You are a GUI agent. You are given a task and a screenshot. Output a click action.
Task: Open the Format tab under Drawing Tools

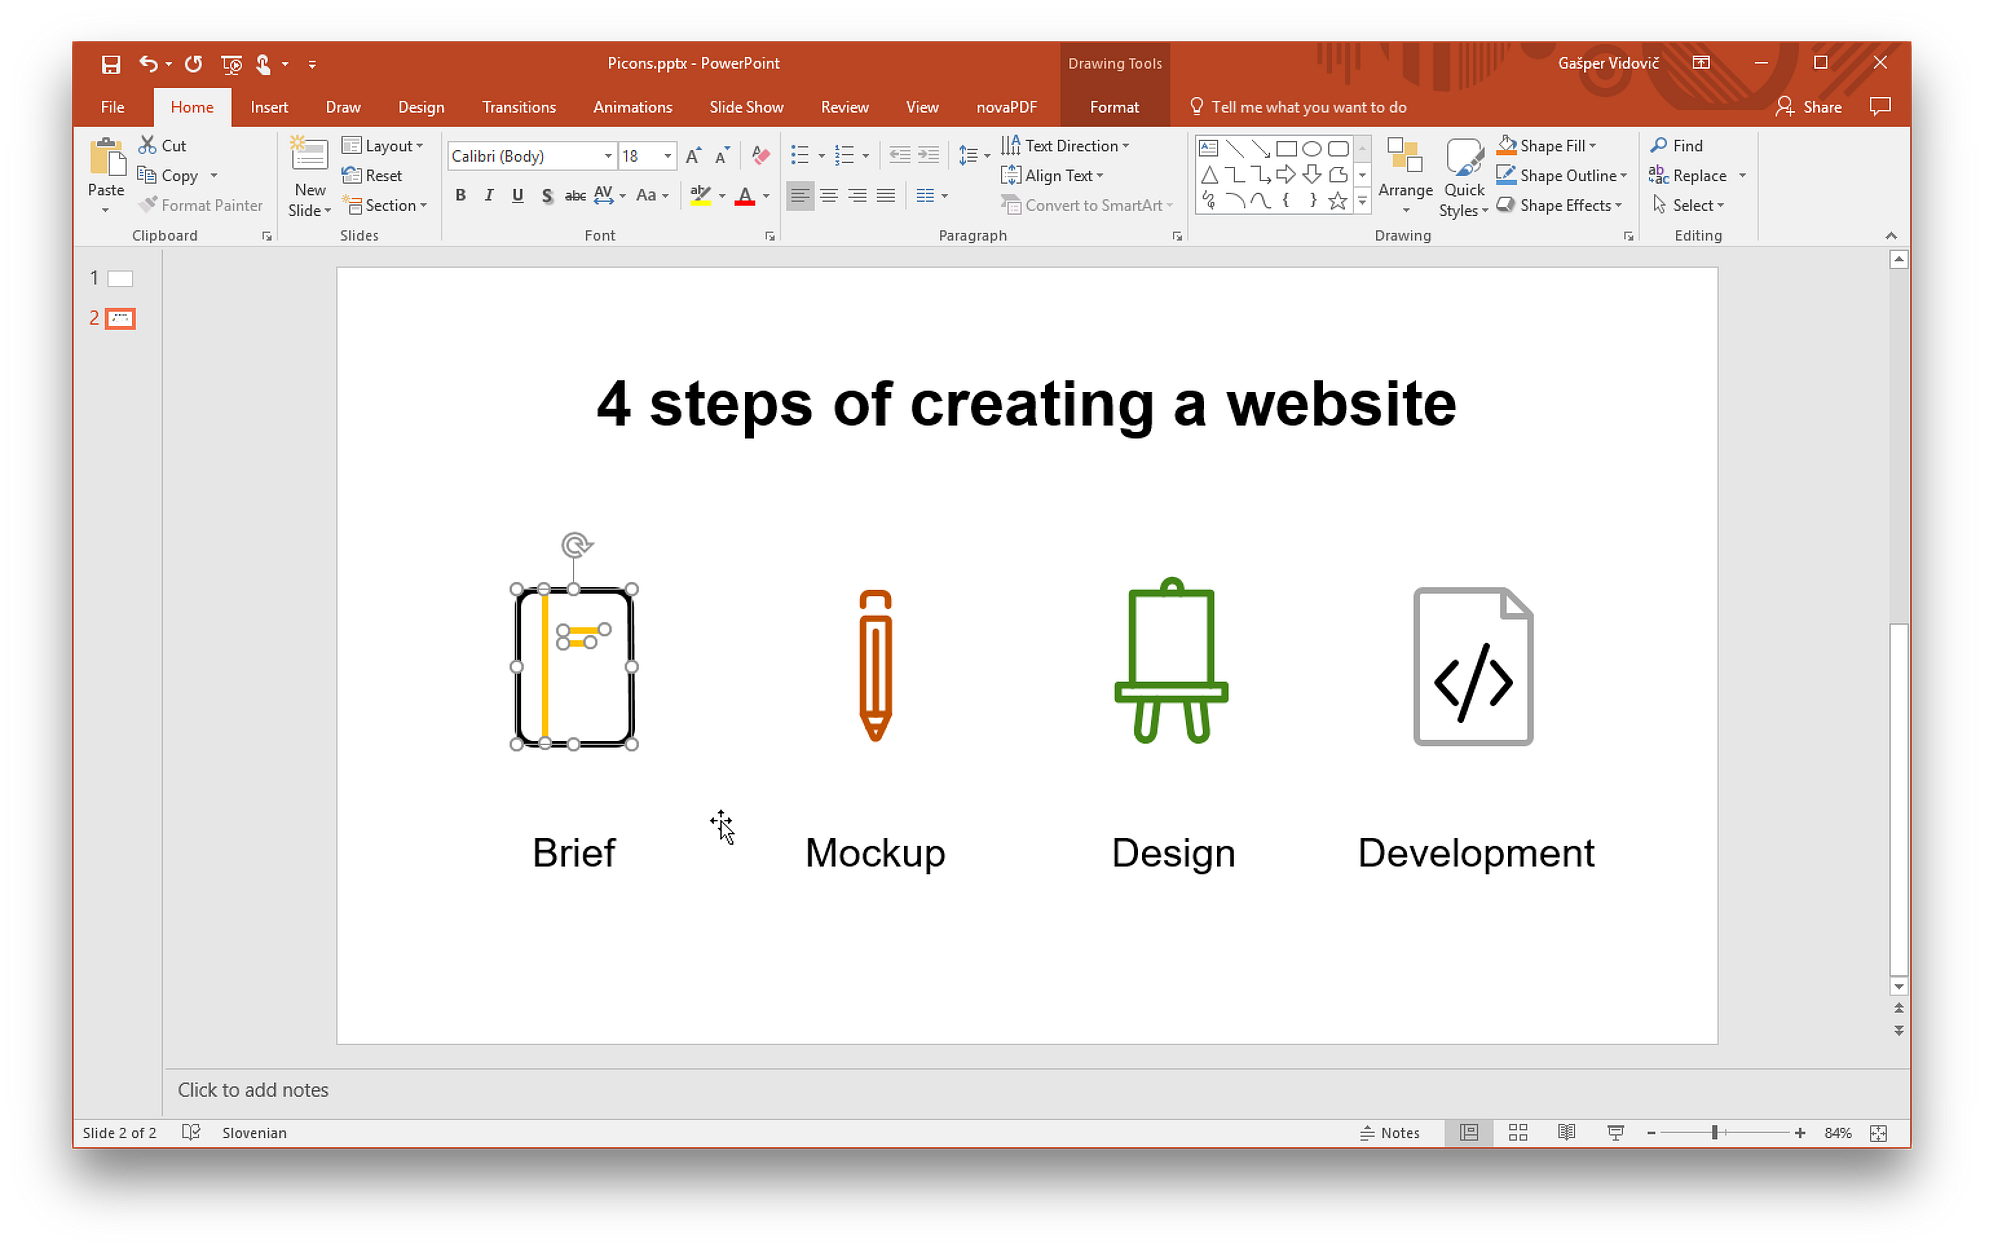[x=1114, y=107]
